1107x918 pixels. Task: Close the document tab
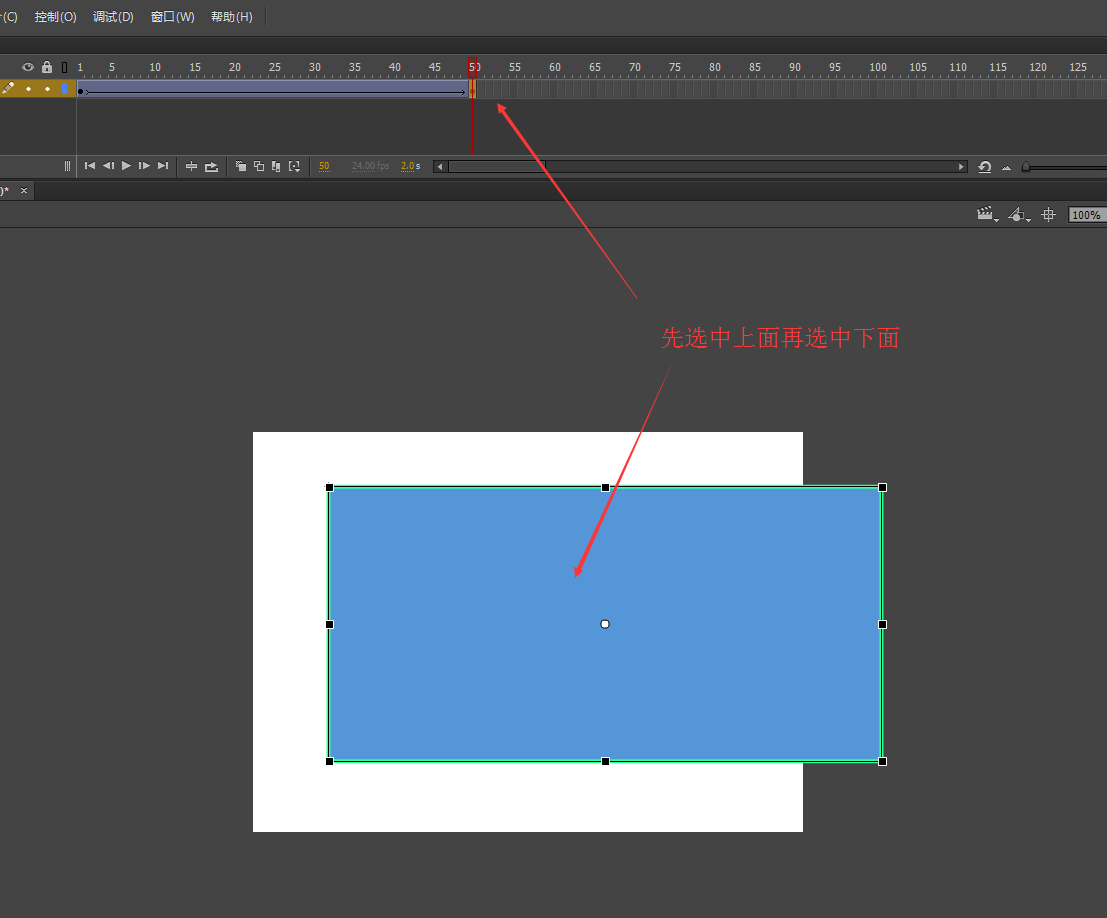pos(24,191)
